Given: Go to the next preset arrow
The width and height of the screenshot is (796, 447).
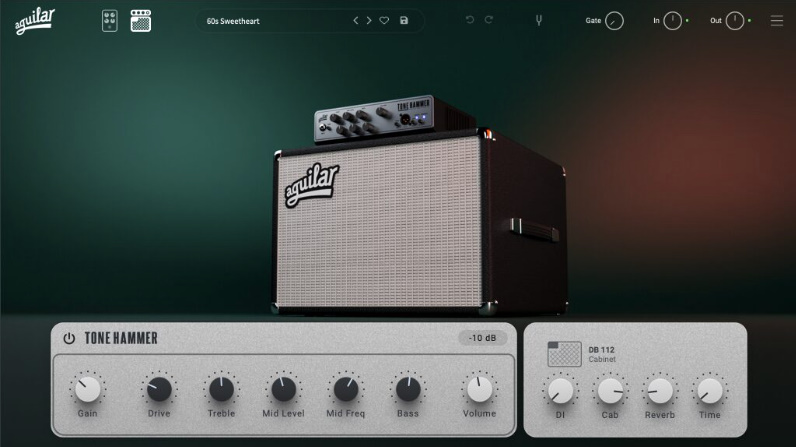Looking at the screenshot, I should pyautogui.click(x=369, y=21).
